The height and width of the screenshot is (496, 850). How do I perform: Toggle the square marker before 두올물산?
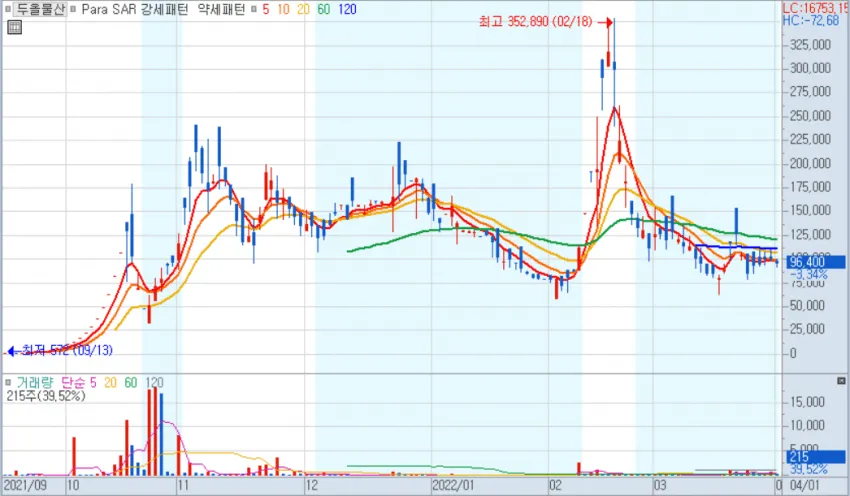(x=8, y=9)
